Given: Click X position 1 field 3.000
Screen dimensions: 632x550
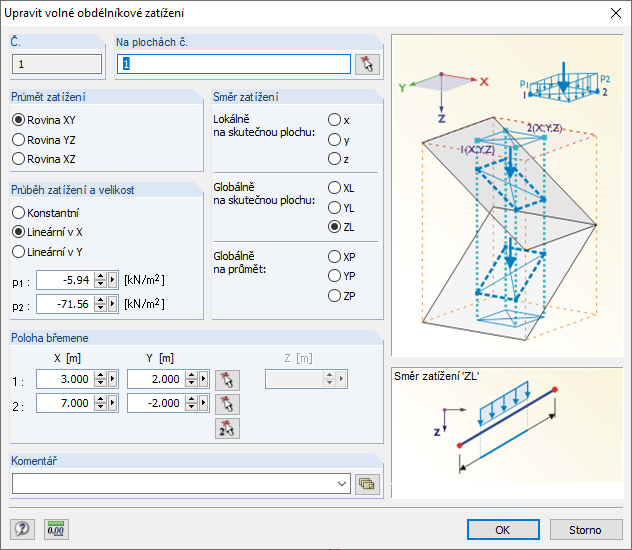Looking at the screenshot, I should point(65,379).
